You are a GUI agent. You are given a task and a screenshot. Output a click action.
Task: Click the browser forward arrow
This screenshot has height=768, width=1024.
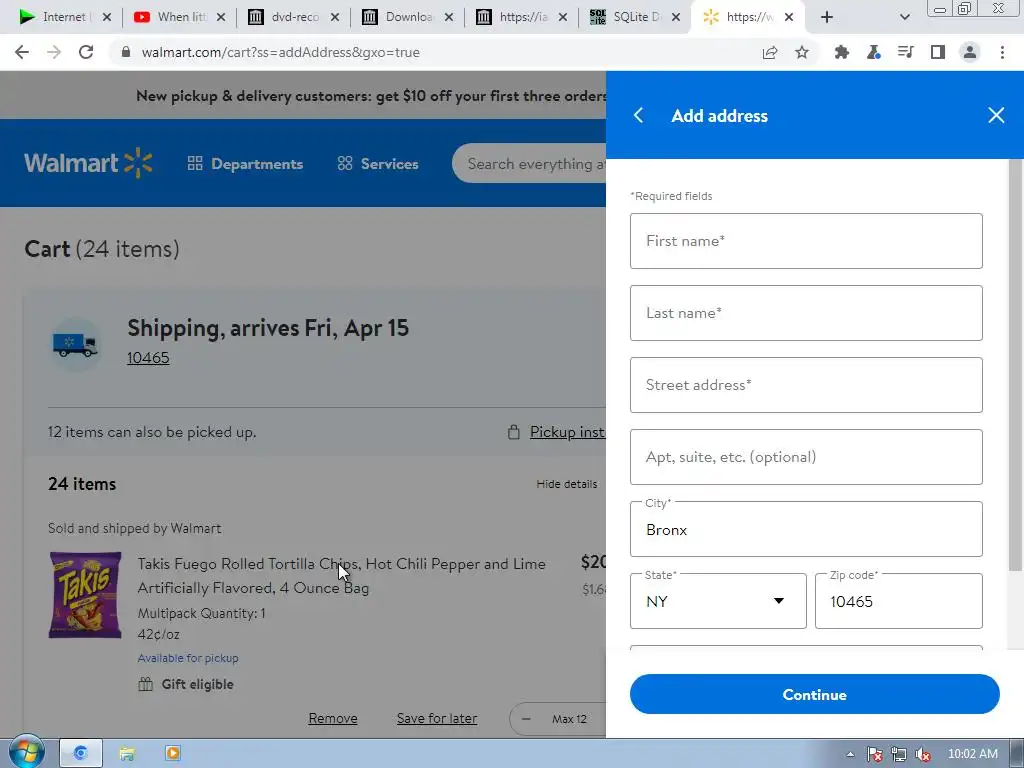click(54, 52)
